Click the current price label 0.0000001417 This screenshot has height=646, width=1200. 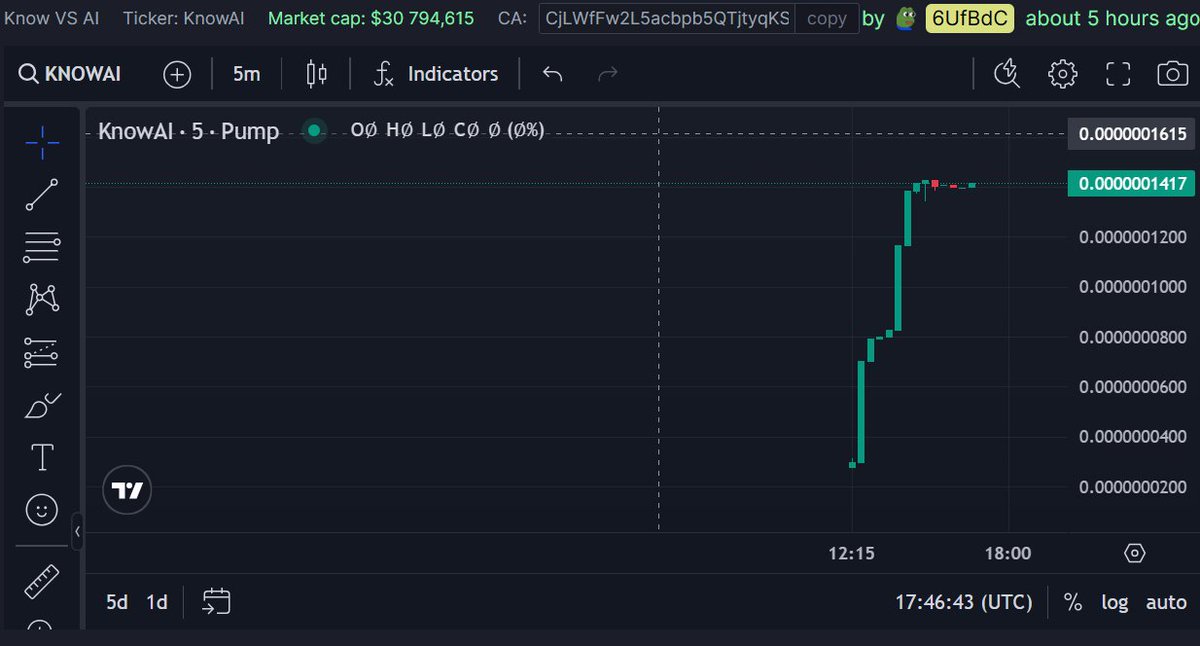pos(1132,184)
